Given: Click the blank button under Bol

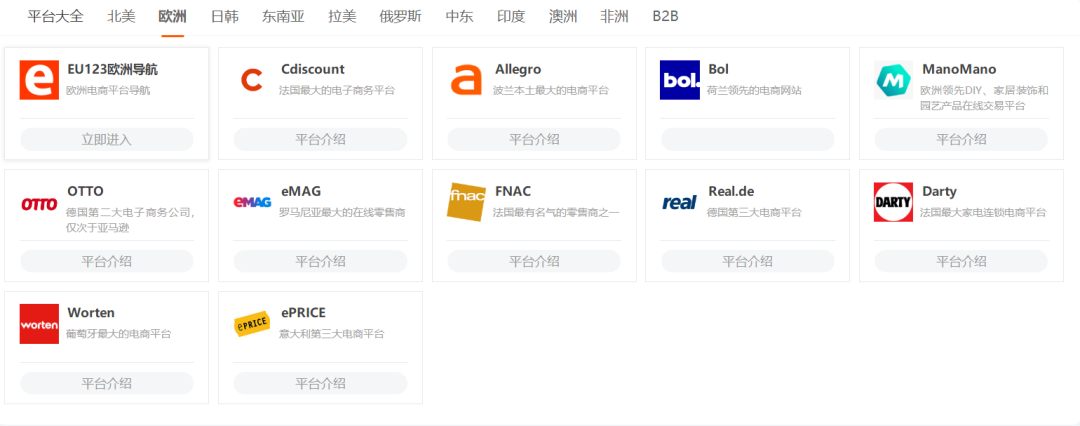Looking at the screenshot, I should [747, 139].
